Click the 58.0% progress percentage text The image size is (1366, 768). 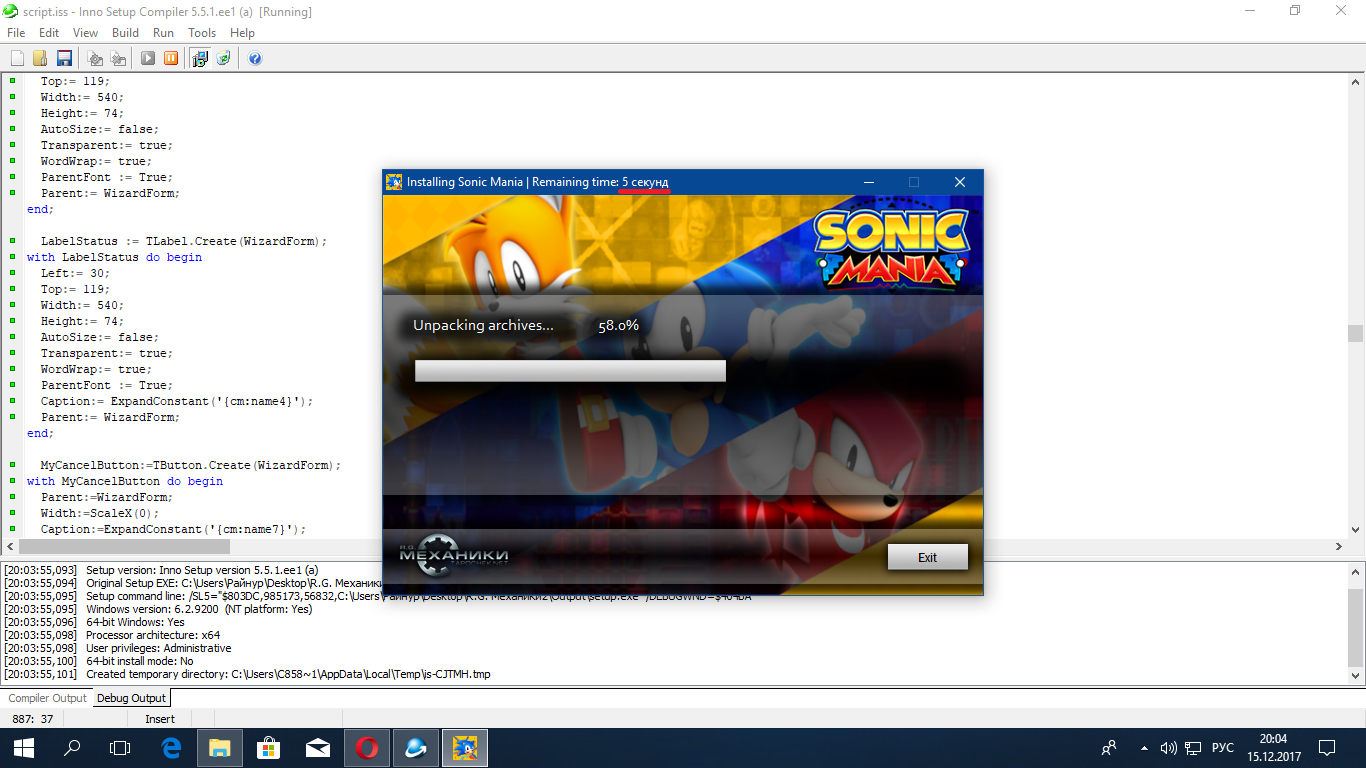click(618, 325)
